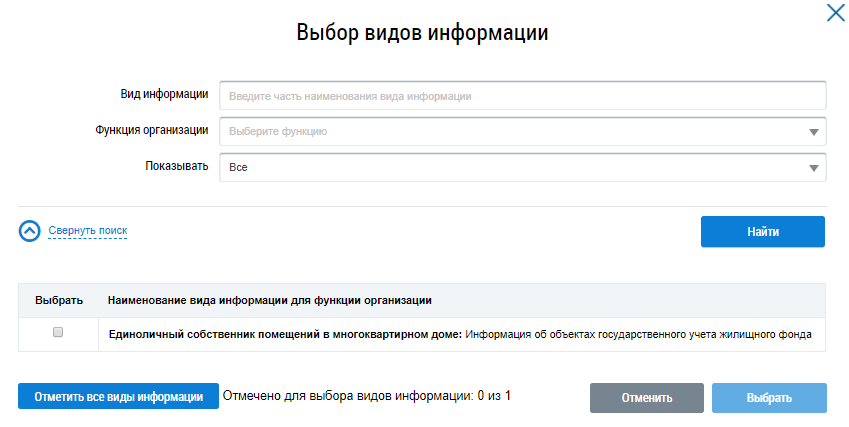Close the information type selection dialog
The image size is (849, 427).
point(835,13)
